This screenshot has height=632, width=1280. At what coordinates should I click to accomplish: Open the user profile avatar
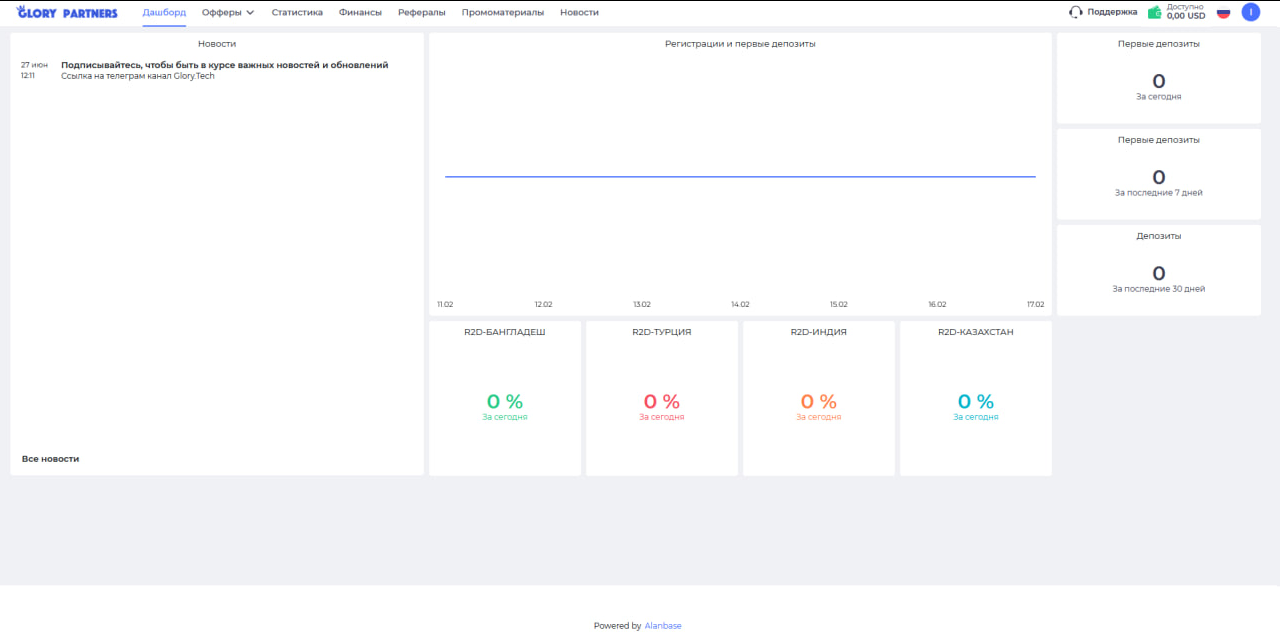click(x=1250, y=12)
